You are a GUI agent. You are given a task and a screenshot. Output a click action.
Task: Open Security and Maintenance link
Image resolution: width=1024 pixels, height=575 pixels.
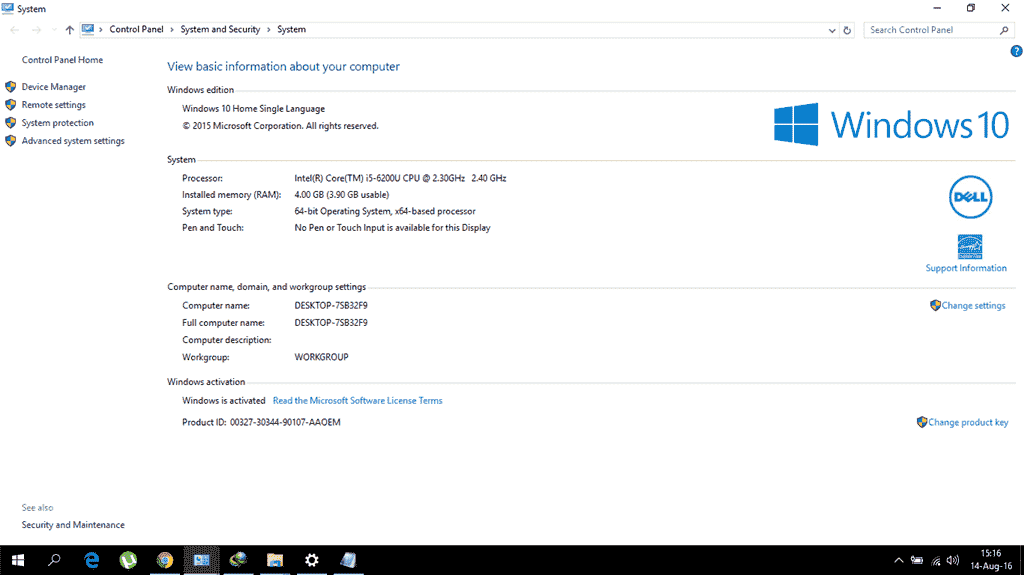tap(73, 525)
